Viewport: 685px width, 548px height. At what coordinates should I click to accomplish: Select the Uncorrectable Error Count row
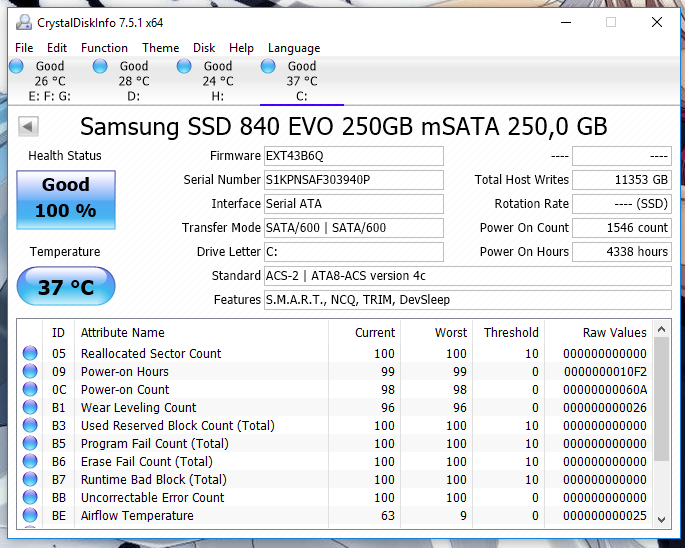(x=335, y=497)
